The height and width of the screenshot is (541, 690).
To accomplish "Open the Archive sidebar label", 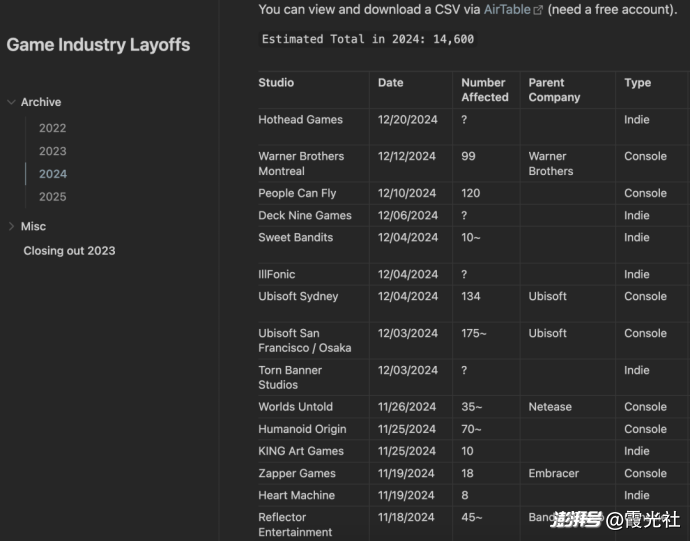I will point(41,102).
